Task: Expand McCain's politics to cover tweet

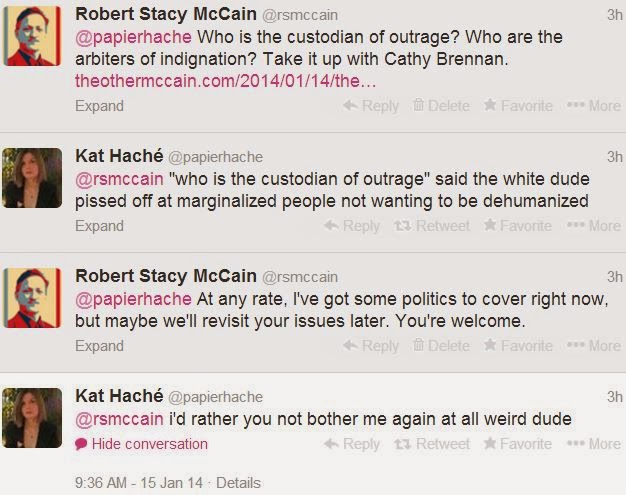Action: pyautogui.click(x=99, y=346)
